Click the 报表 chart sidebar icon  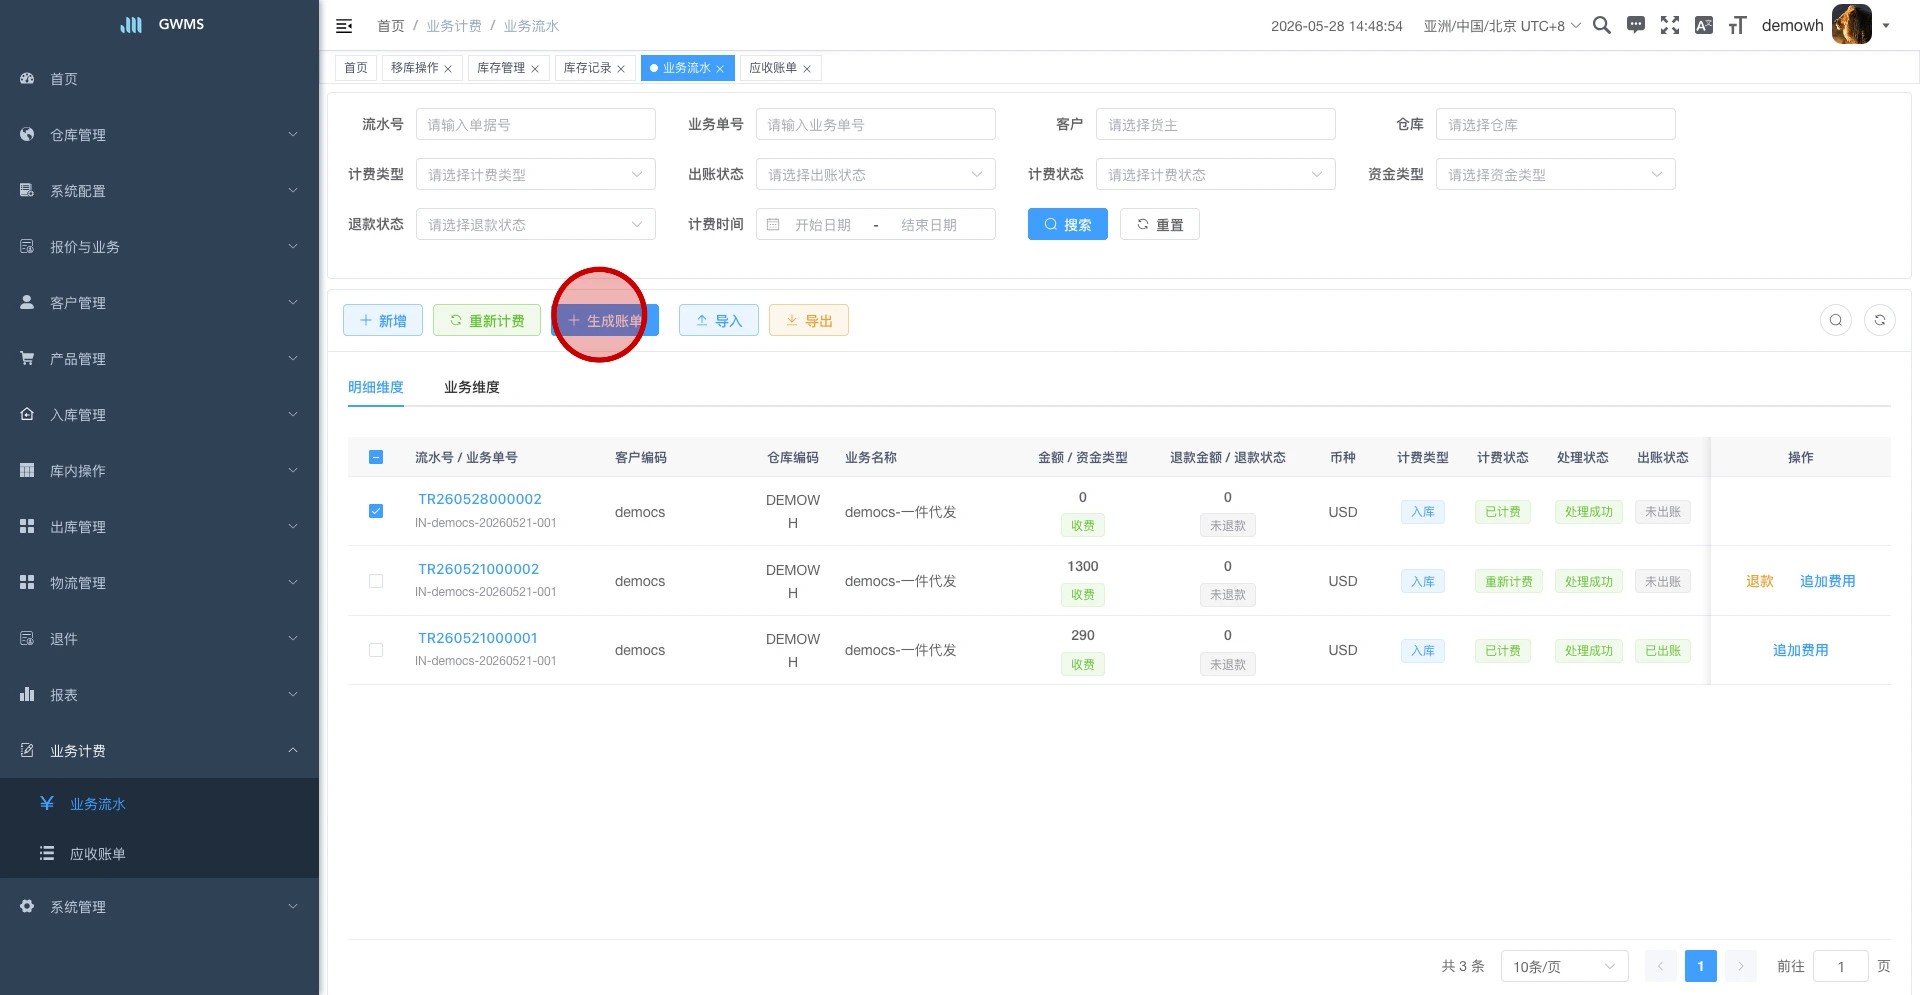pos(27,694)
